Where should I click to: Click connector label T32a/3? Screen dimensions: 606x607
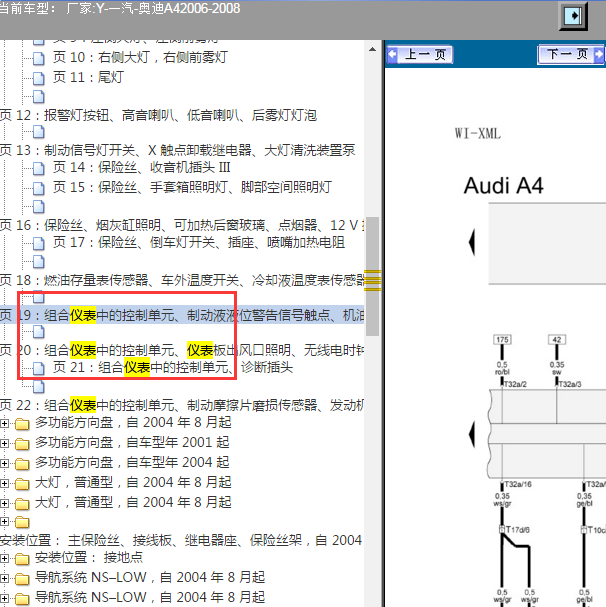[x=570, y=384]
